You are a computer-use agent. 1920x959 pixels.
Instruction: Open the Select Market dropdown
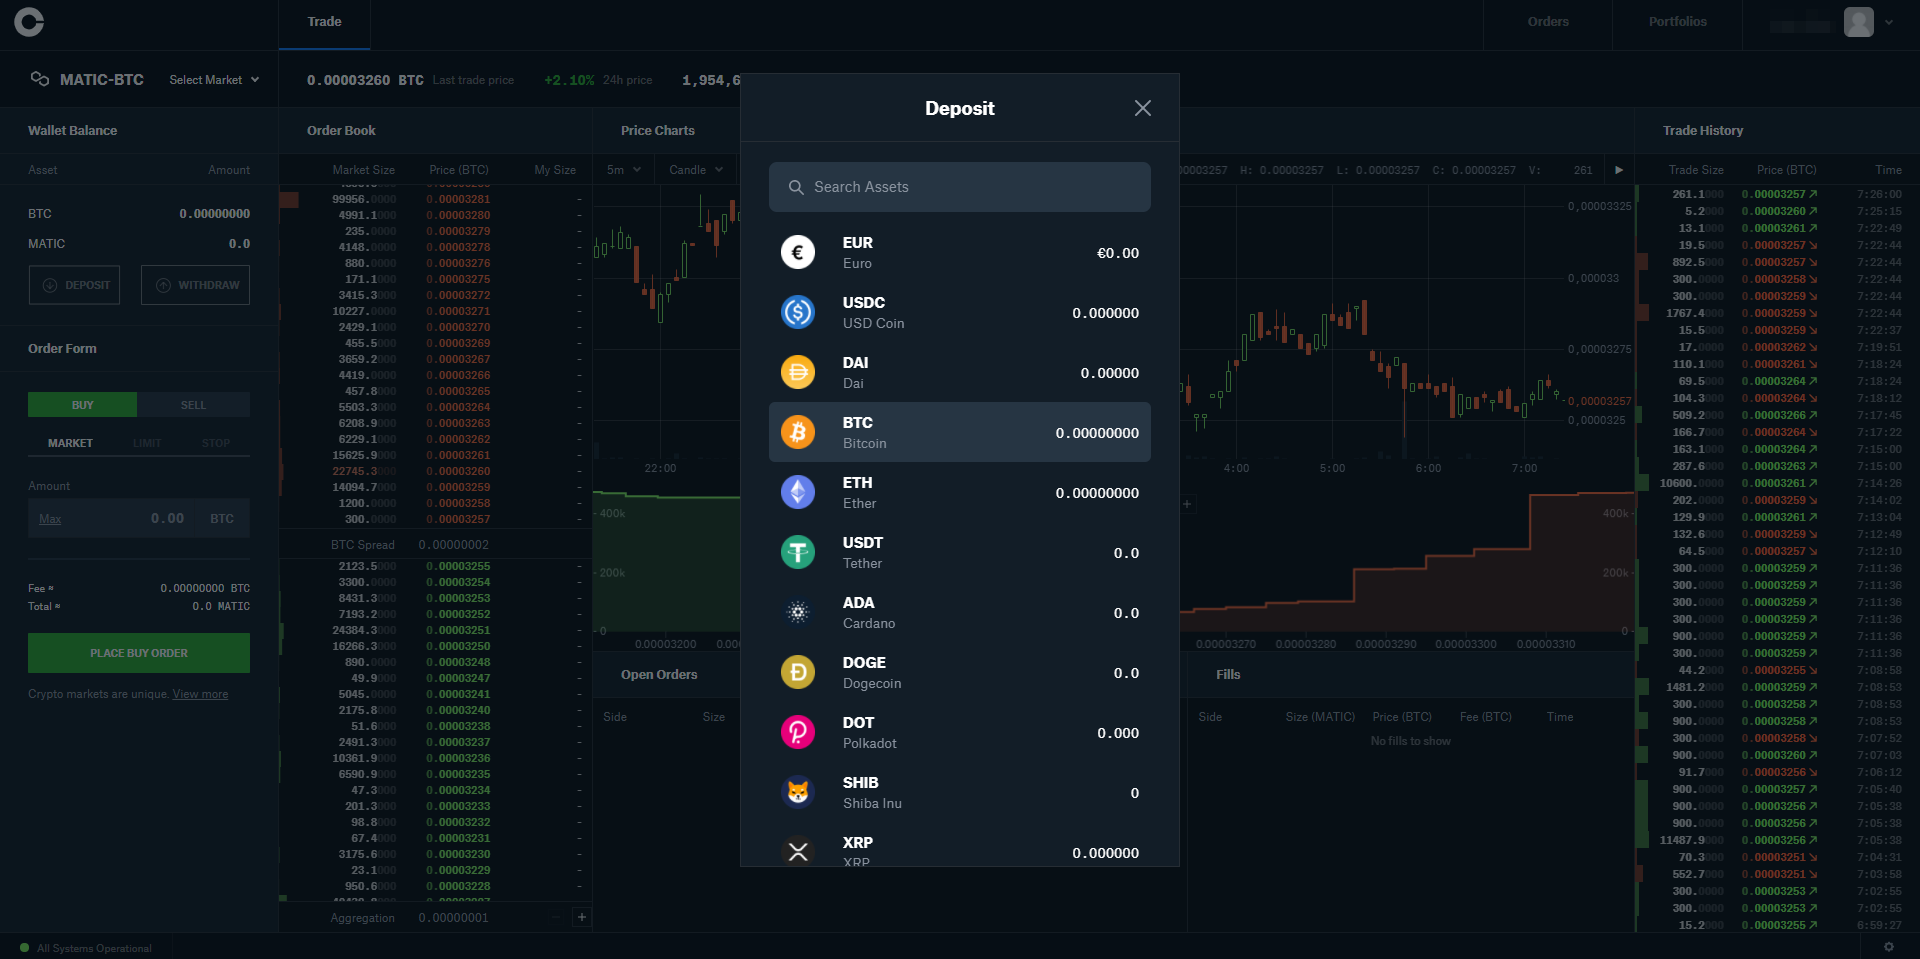tap(214, 80)
